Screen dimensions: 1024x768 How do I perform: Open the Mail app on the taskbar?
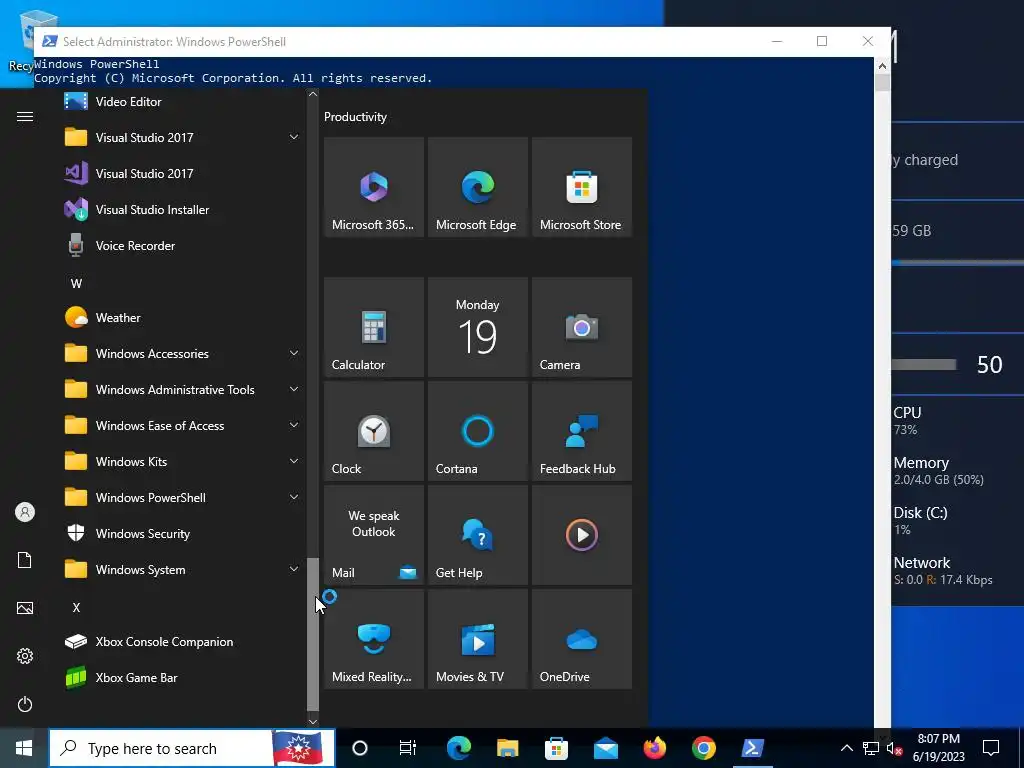click(606, 748)
